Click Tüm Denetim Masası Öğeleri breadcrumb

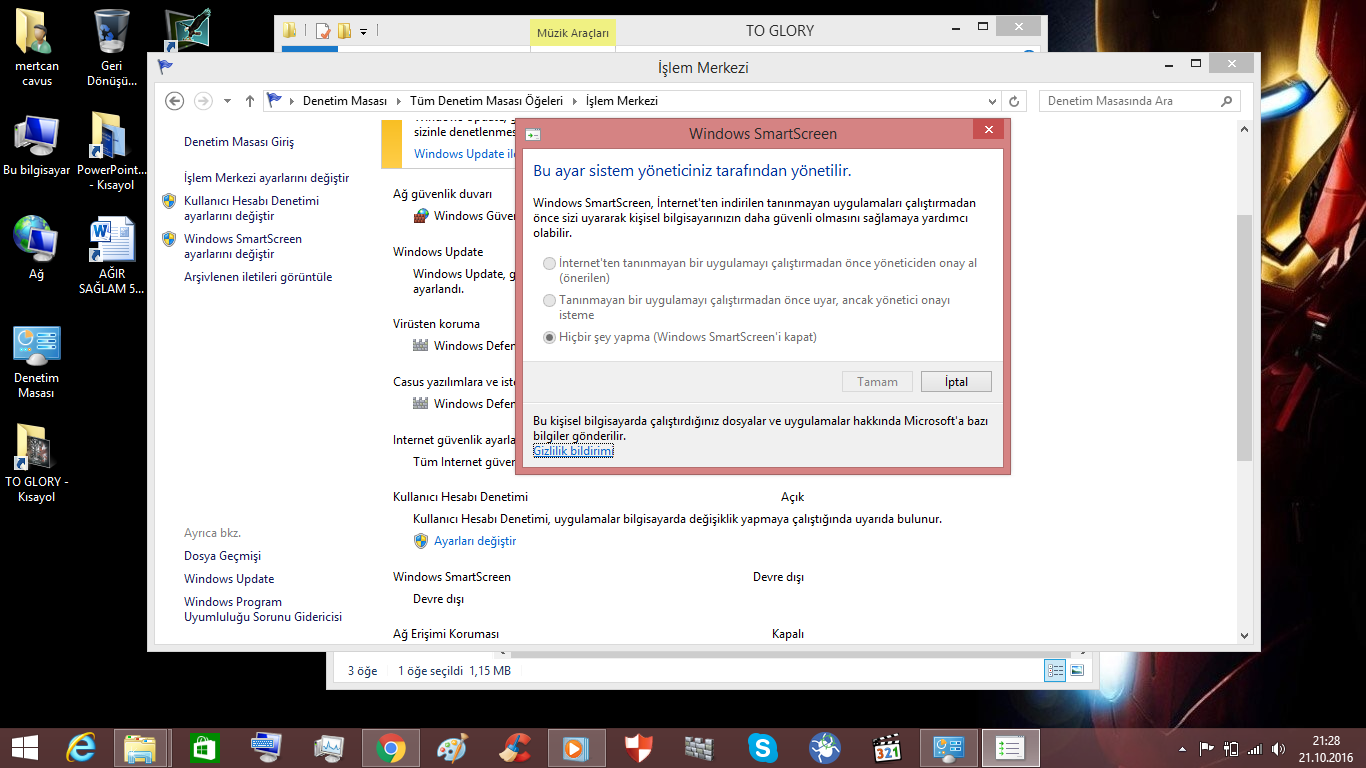[x=486, y=101]
